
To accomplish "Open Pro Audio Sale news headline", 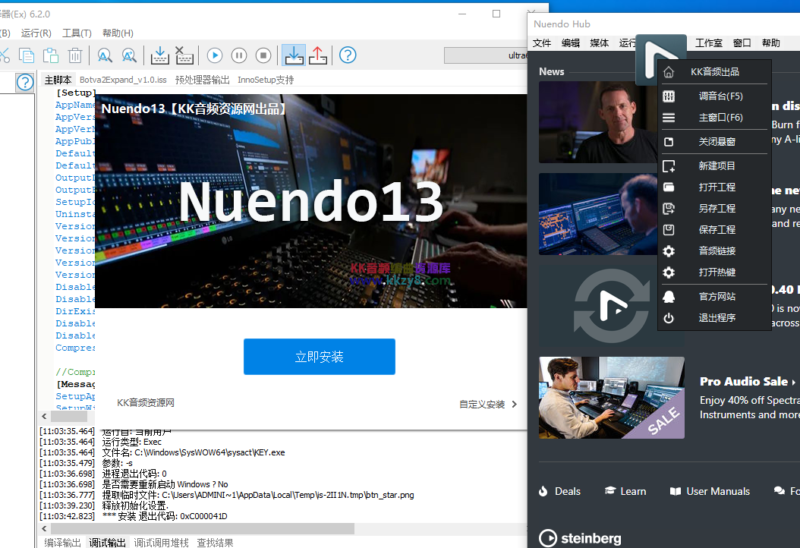I will click(x=747, y=382).
